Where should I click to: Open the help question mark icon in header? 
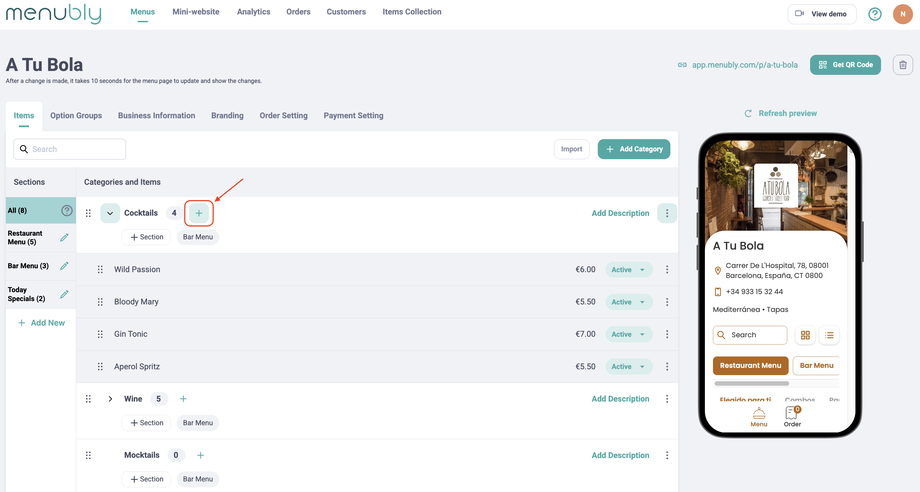pyautogui.click(x=875, y=13)
